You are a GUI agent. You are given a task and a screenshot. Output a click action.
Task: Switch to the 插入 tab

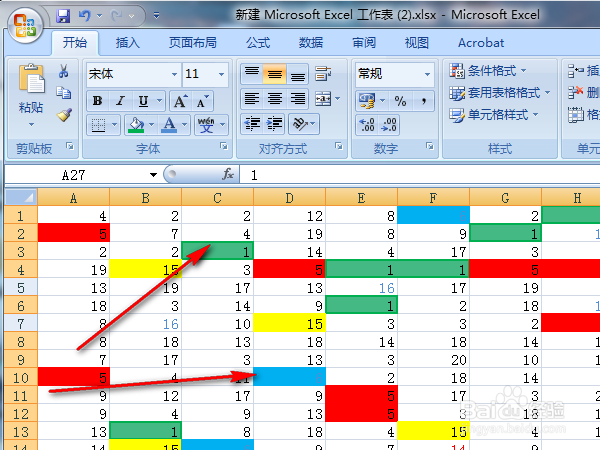click(127, 42)
